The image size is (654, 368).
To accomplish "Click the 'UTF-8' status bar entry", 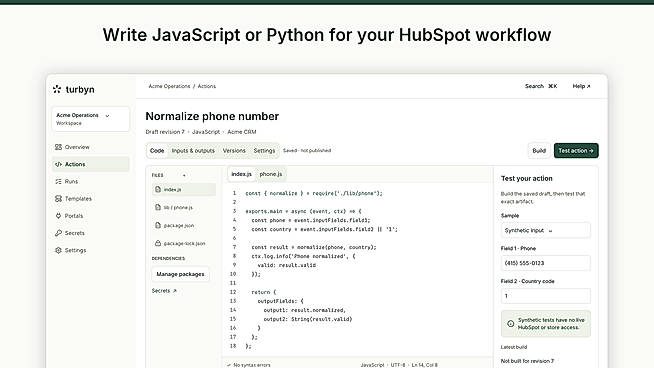I will pyautogui.click(x=397, y=365).
